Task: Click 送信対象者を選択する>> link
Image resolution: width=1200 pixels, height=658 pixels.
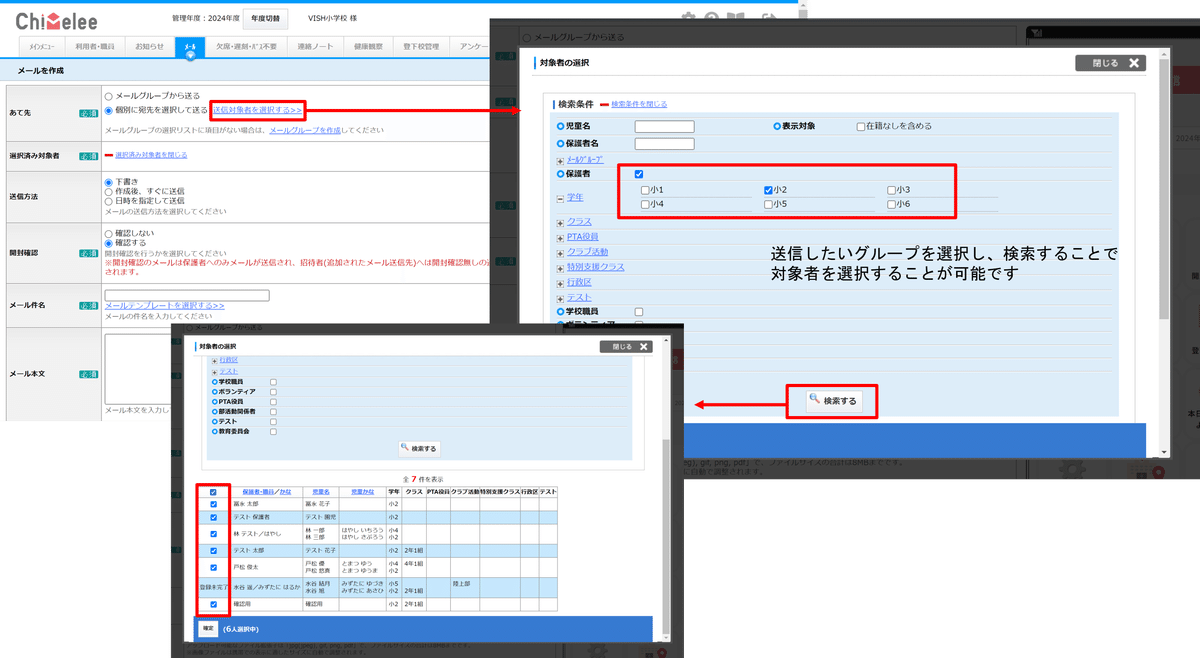Action: point(256,110)
